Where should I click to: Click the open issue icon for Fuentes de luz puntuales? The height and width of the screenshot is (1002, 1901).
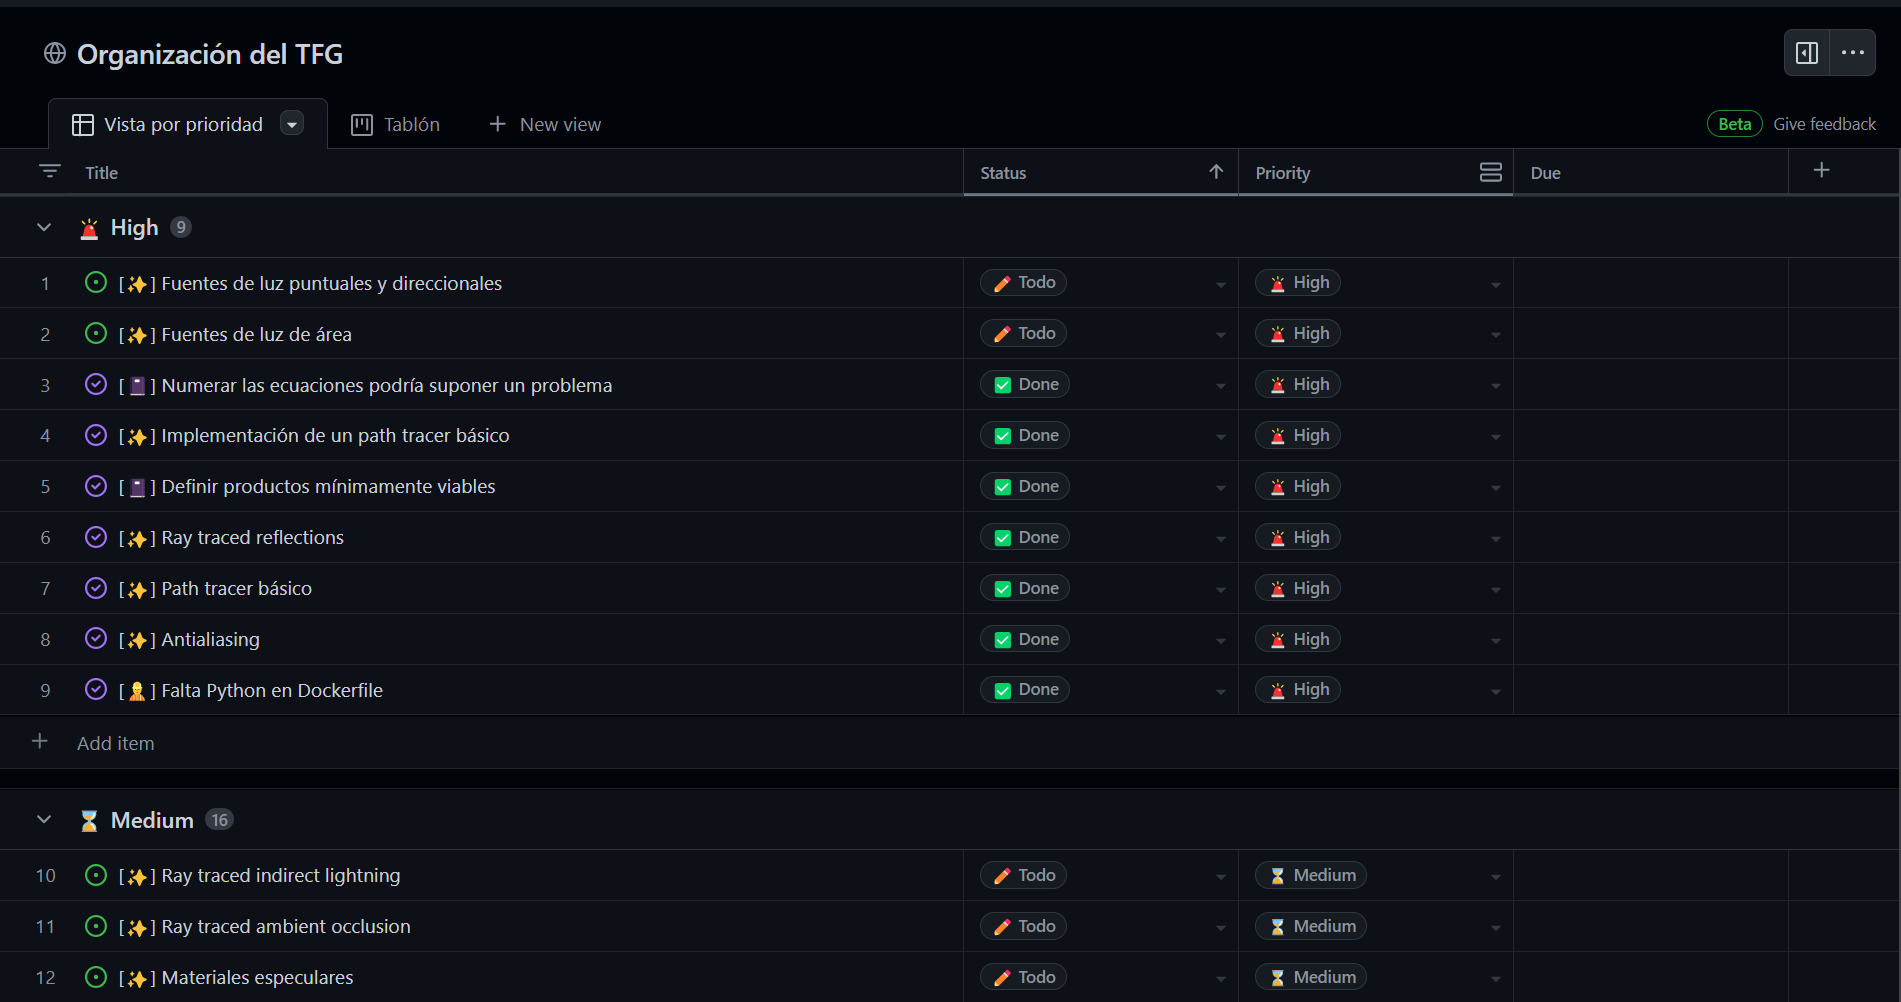96,282
